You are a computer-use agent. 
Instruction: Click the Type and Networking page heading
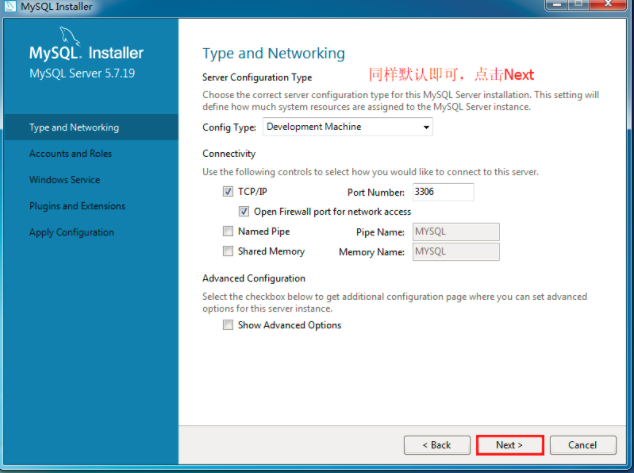[x=274, y=53]
